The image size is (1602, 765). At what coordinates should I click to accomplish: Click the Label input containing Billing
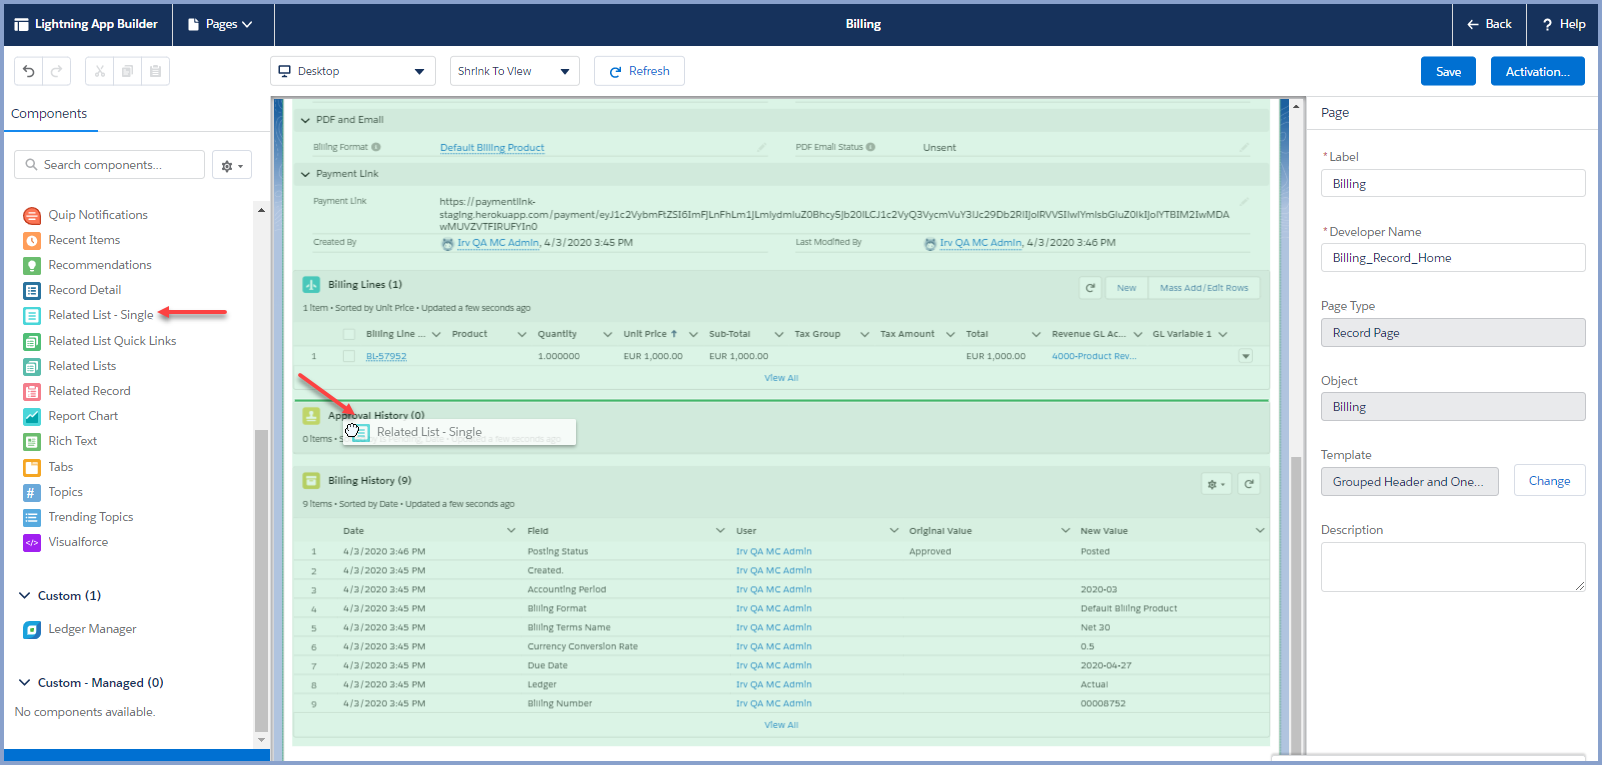(x=1453, y=184)
